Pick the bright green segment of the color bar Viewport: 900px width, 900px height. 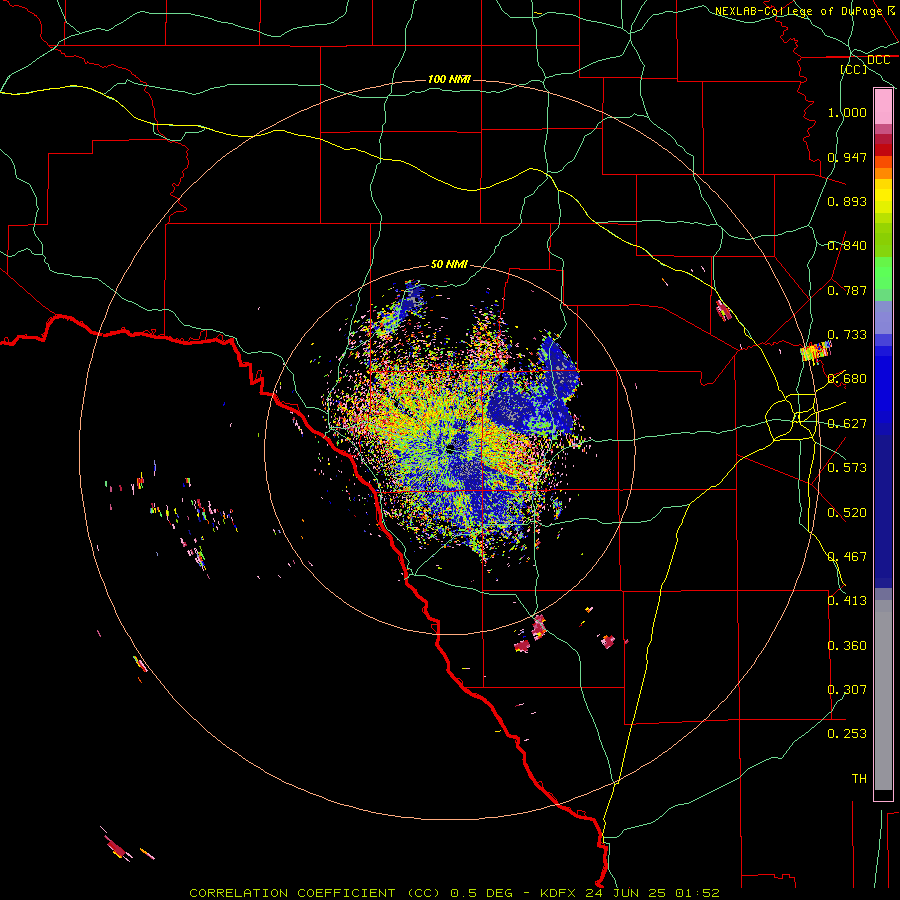[x=883, y=273]
